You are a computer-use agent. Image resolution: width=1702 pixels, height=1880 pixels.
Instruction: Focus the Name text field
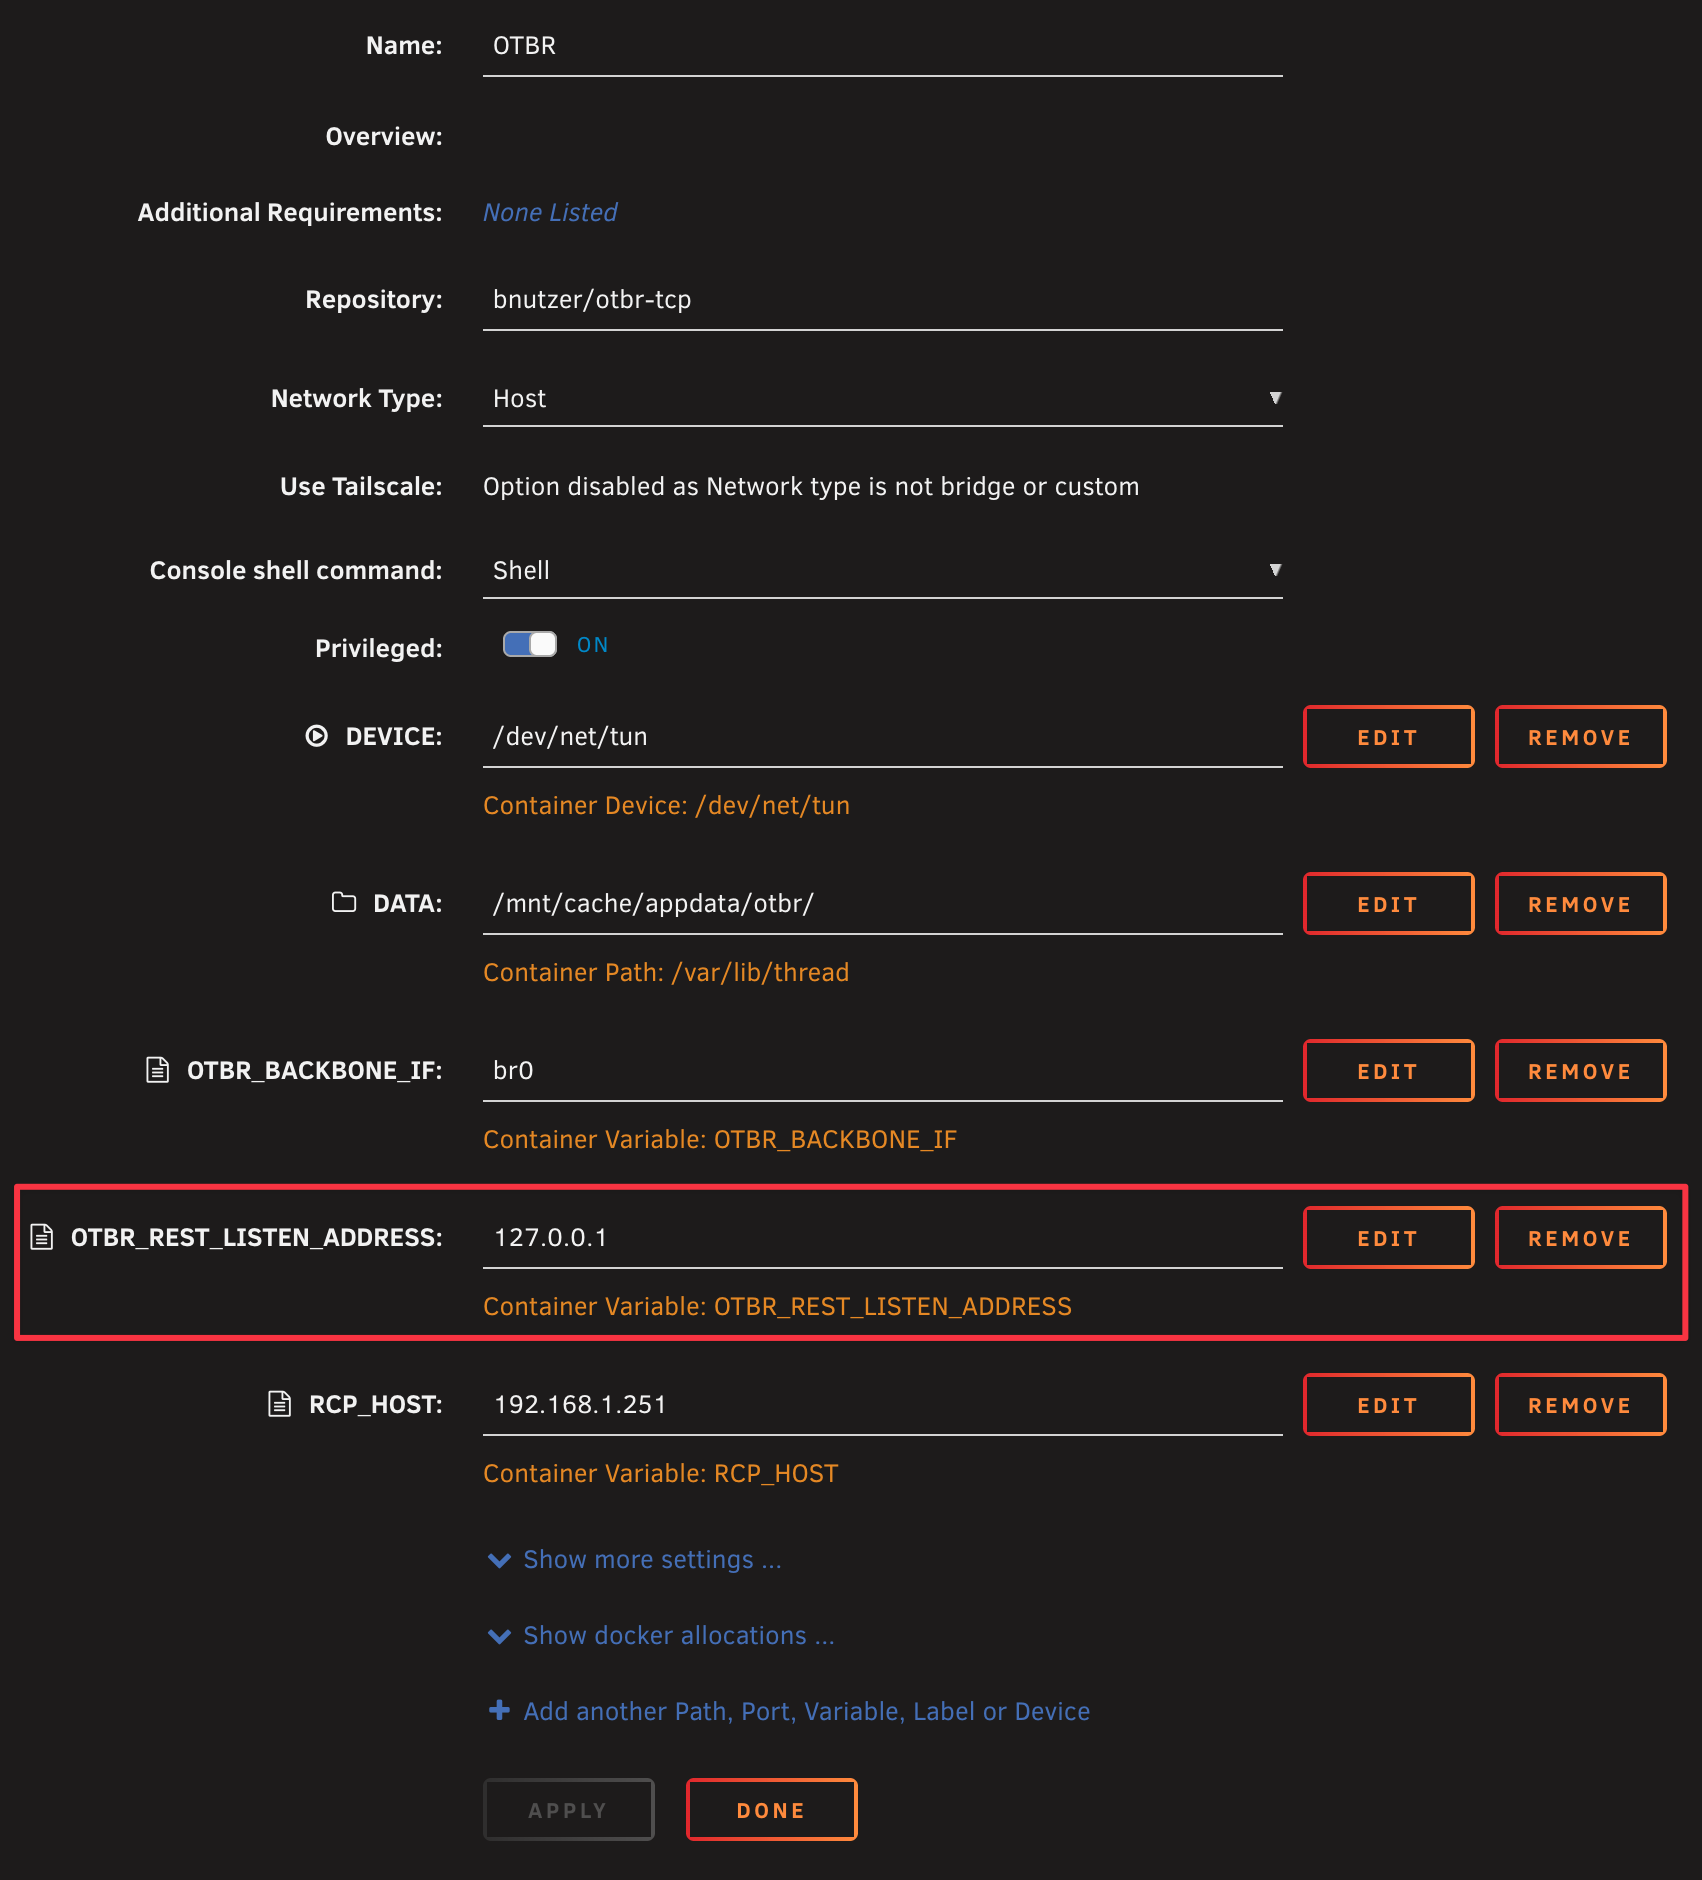click(x=882, y=46)
